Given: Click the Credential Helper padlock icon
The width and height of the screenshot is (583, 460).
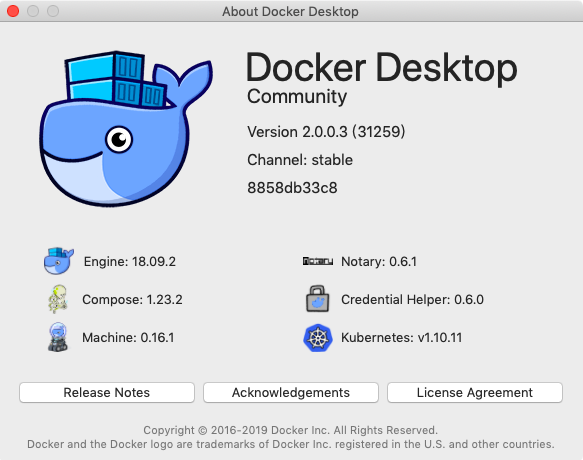Looking at the screenshot, I should 318,299.
